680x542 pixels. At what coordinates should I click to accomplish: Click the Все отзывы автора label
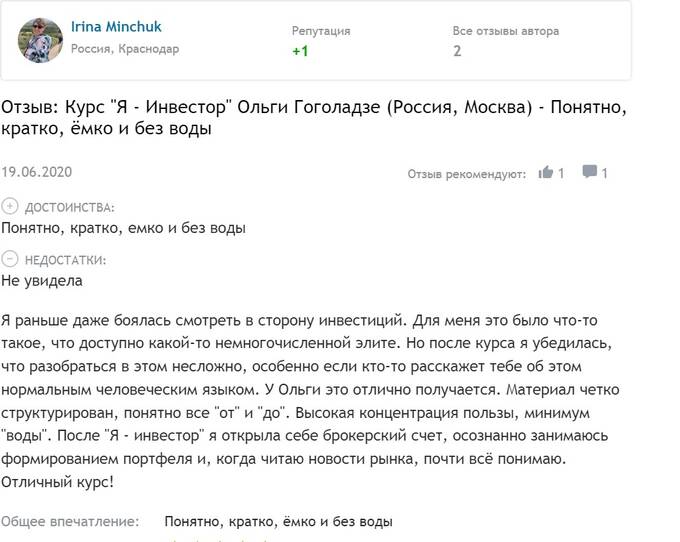pyautogui.click(x=506, y=31)
